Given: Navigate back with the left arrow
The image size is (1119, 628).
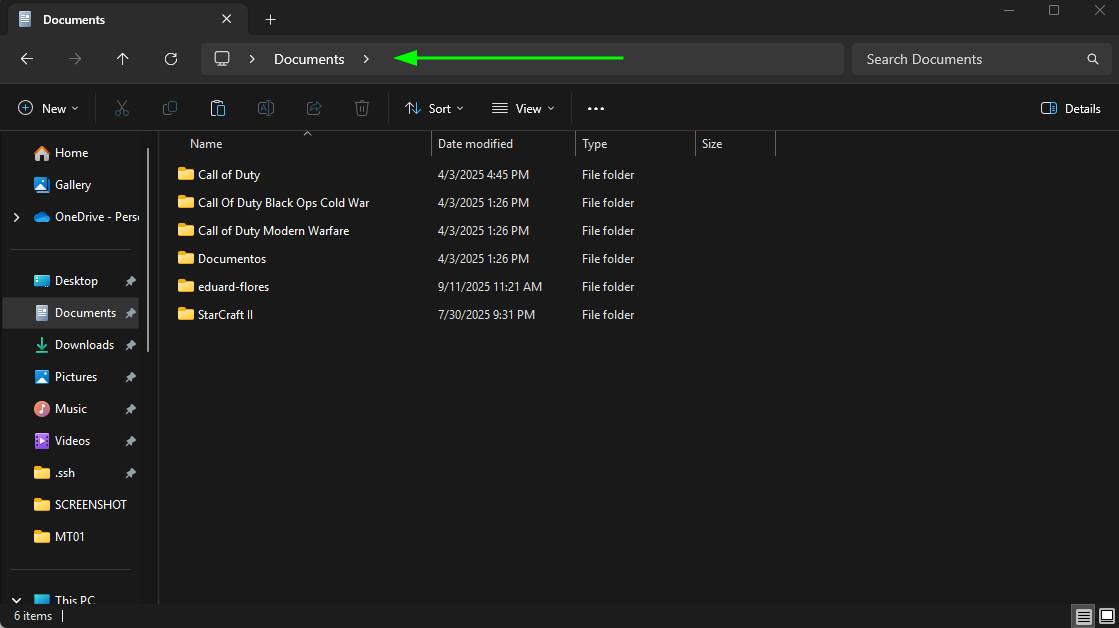Looking at the screenshot, I should pos(27,59).
